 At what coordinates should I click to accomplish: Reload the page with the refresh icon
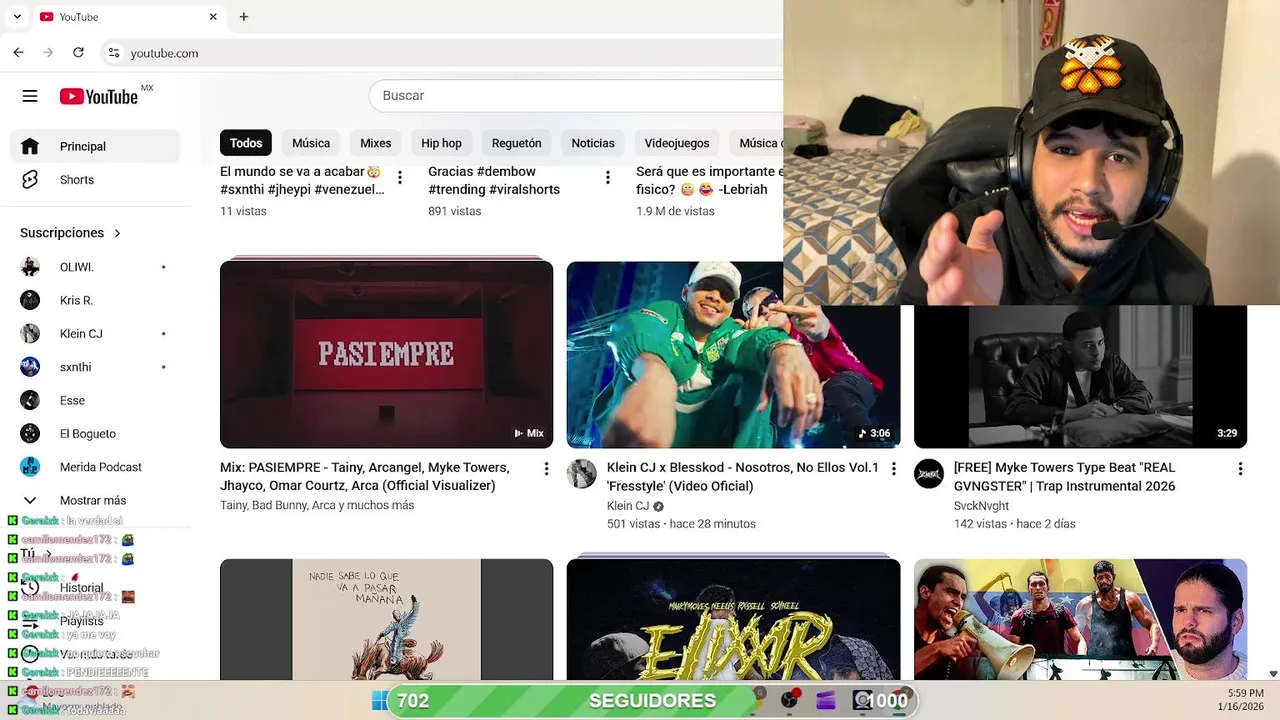[x=78, y=53]
